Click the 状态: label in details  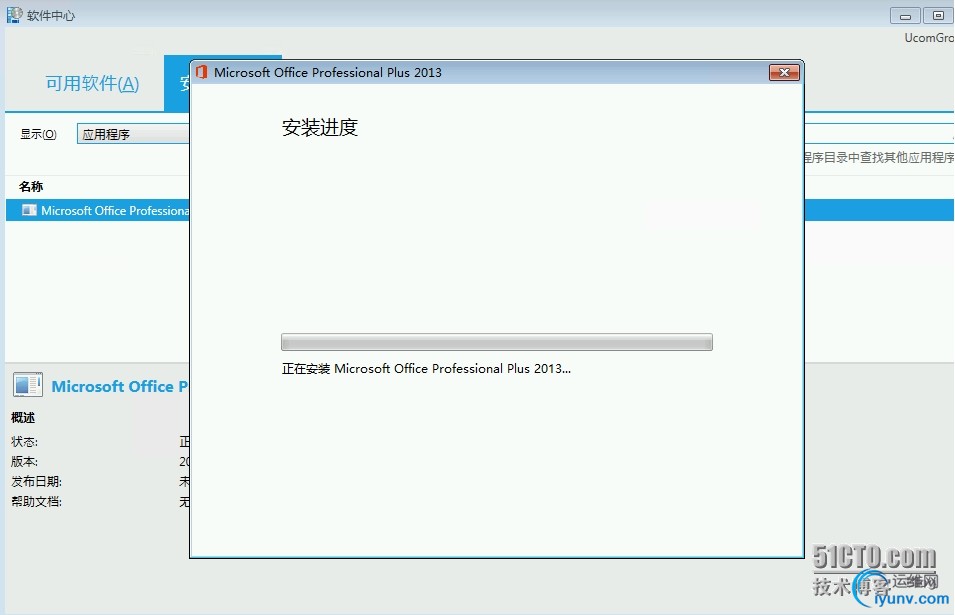pos(24,441)
